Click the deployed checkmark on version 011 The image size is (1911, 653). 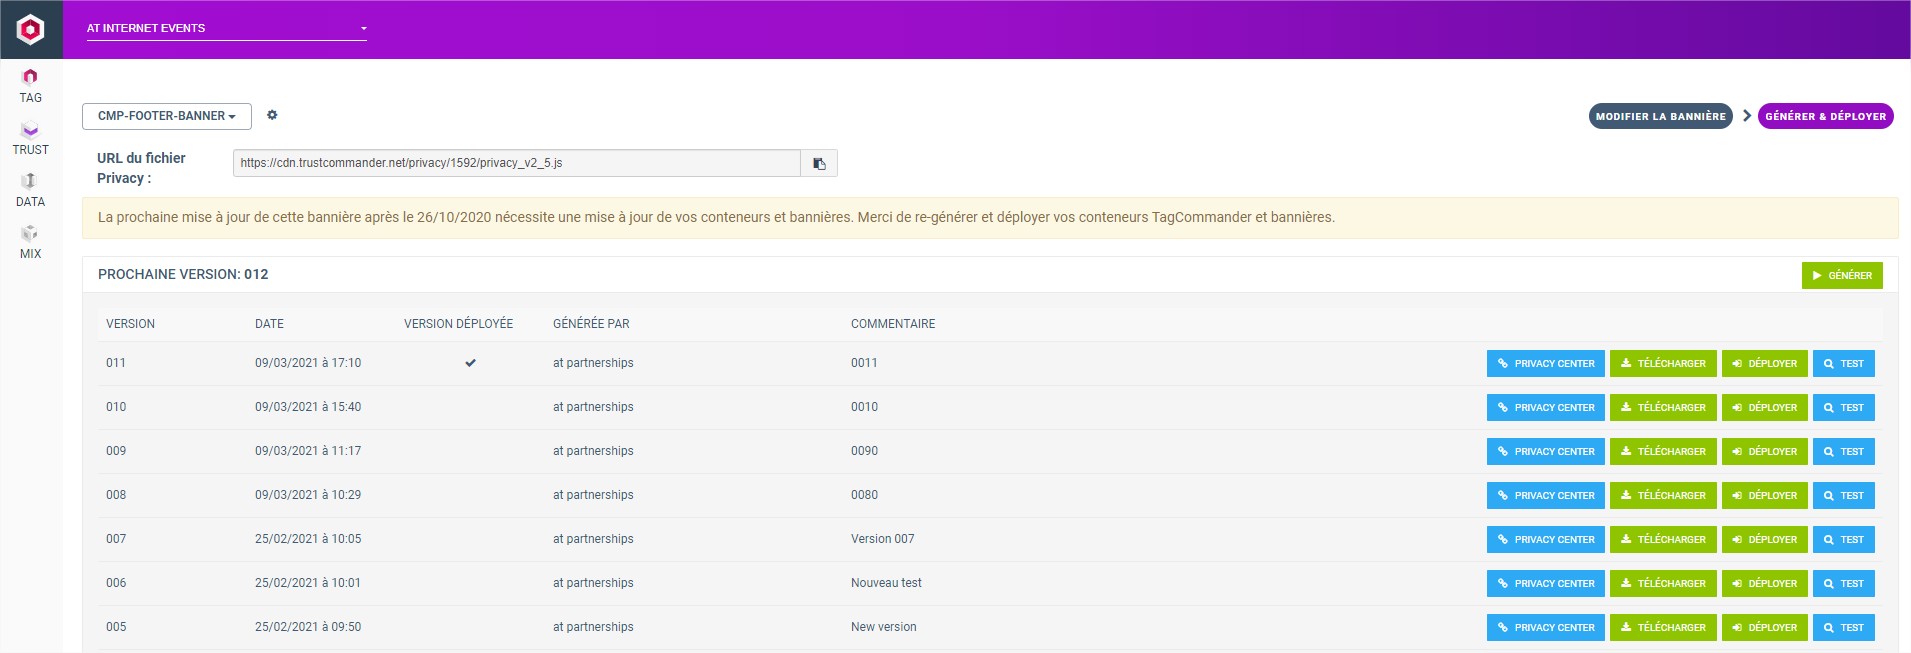point(470,363)
